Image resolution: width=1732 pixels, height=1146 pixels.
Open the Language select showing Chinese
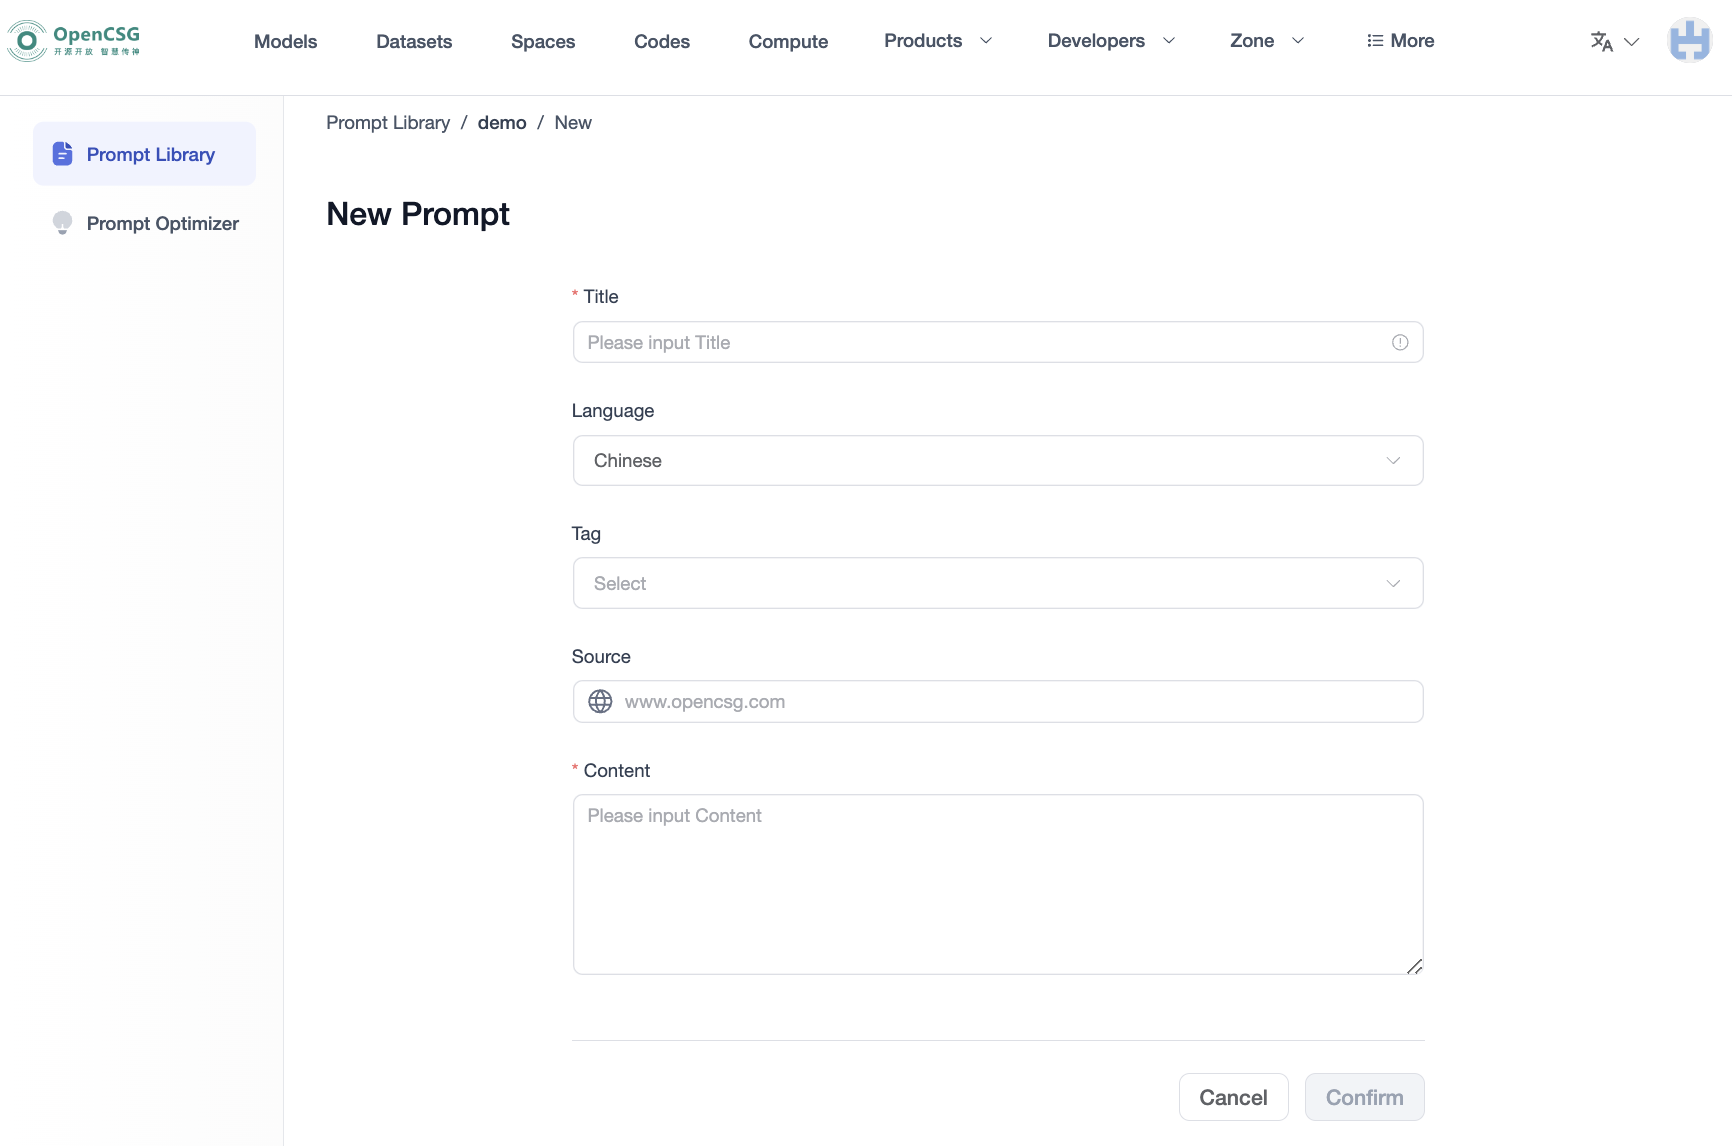(x=997, y=460)
